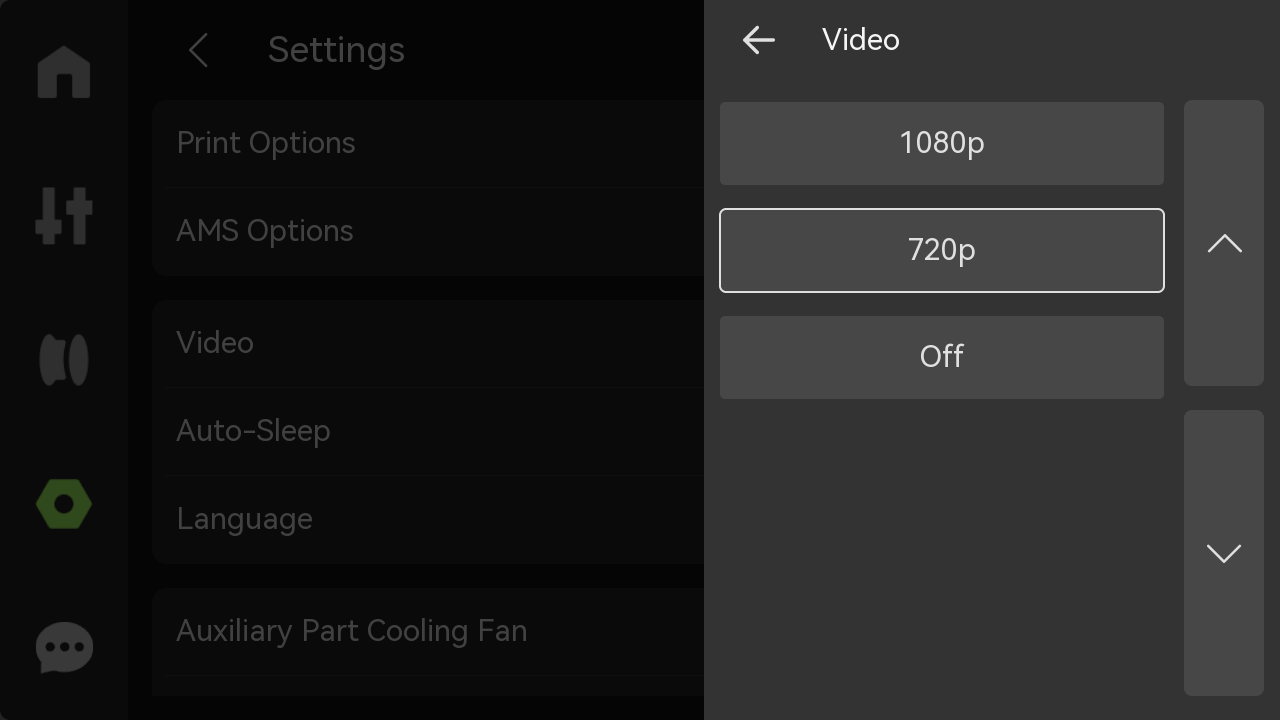The height and width of the screenshot is (720, 1280).
Task: Select 1080p video resolution
Action: [942, 143]
